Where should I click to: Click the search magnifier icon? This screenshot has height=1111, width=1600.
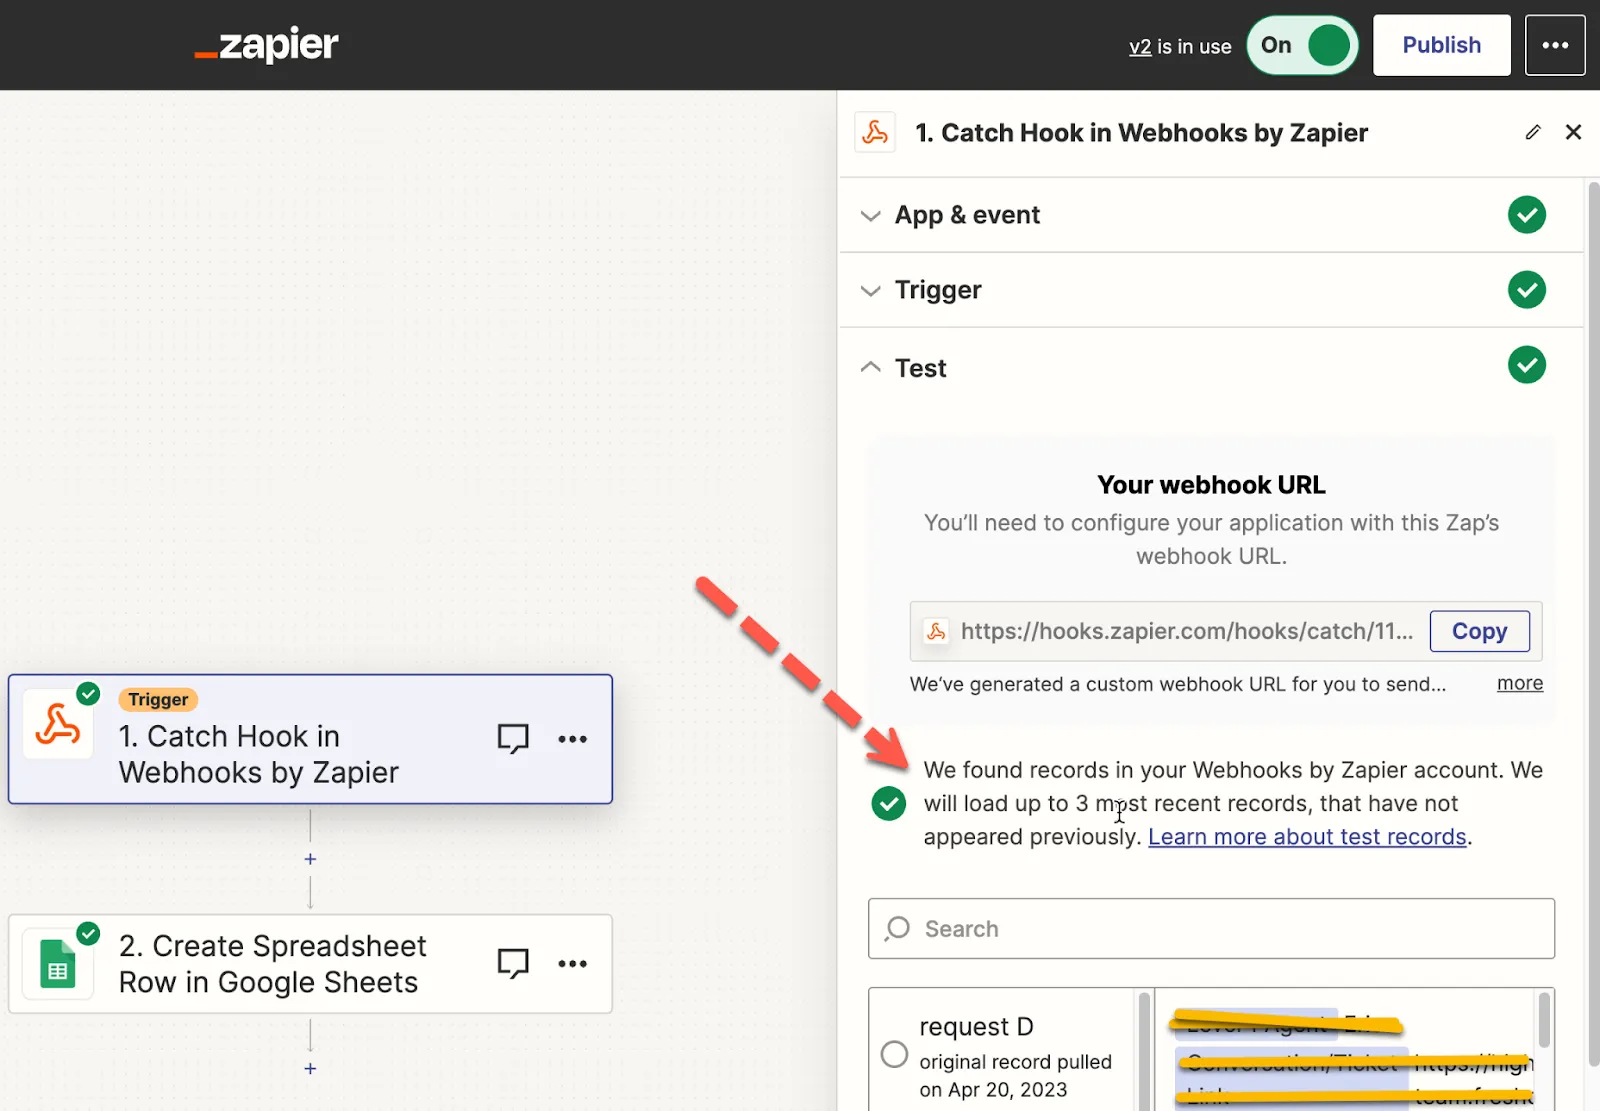[898, 928]
